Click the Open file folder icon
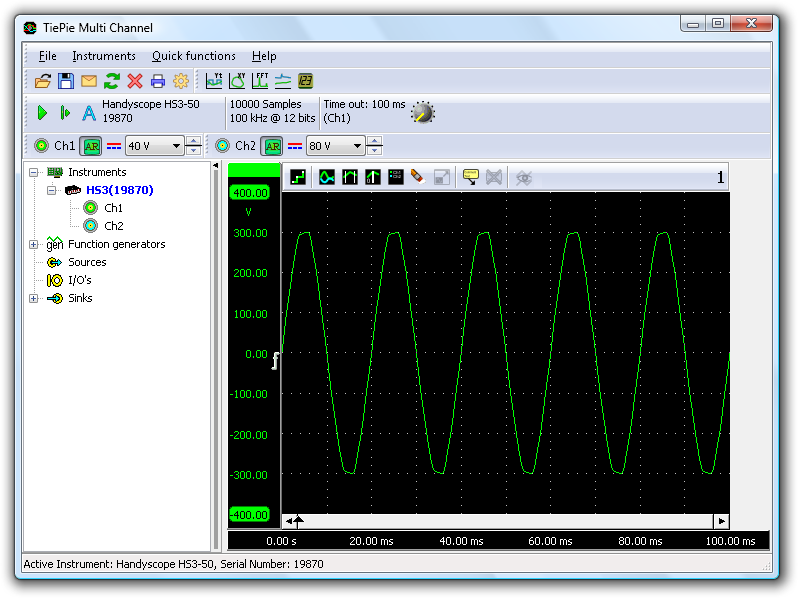The width and height of the screenshot is (798, 598). tap(43, 81)
